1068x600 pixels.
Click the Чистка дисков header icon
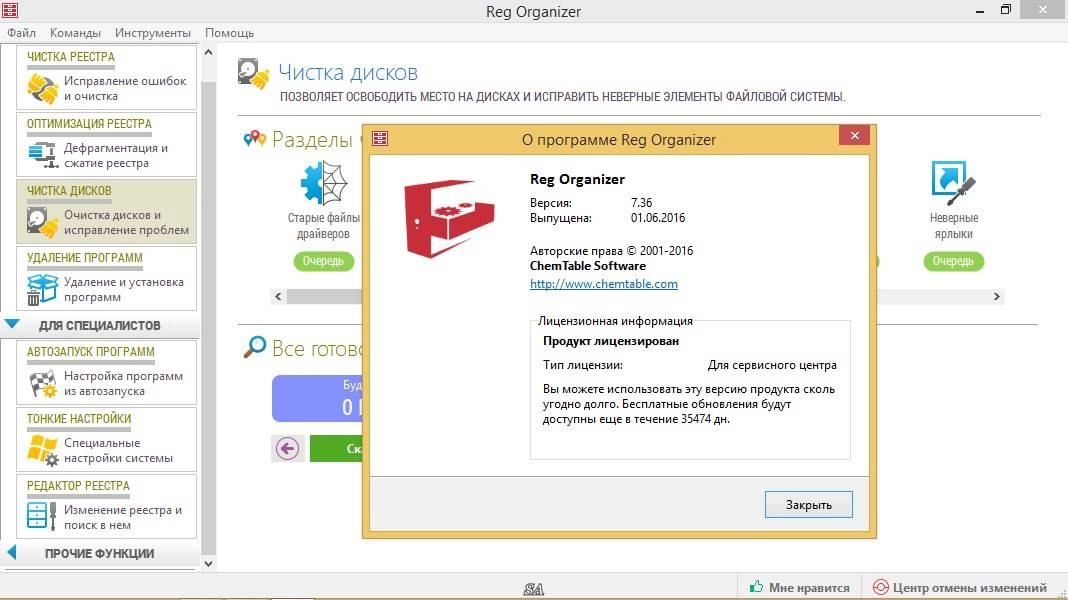253,74
